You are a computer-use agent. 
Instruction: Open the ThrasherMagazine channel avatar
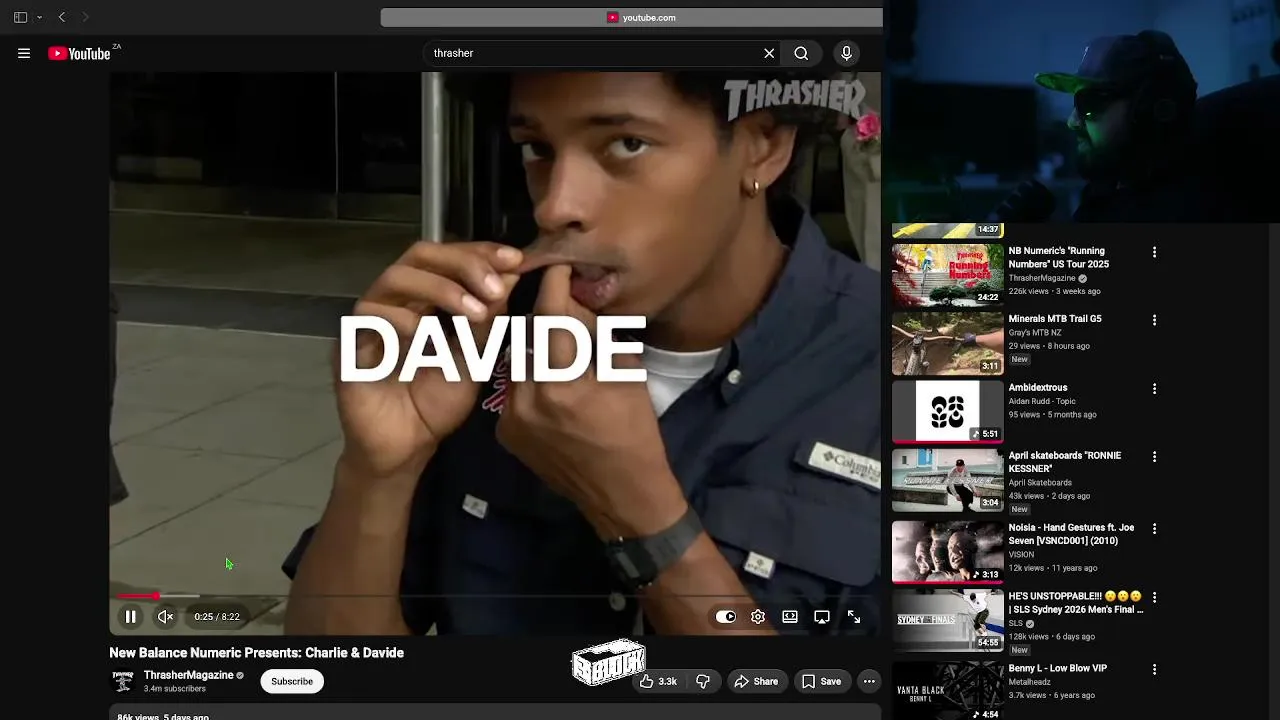tap(123, 682)
